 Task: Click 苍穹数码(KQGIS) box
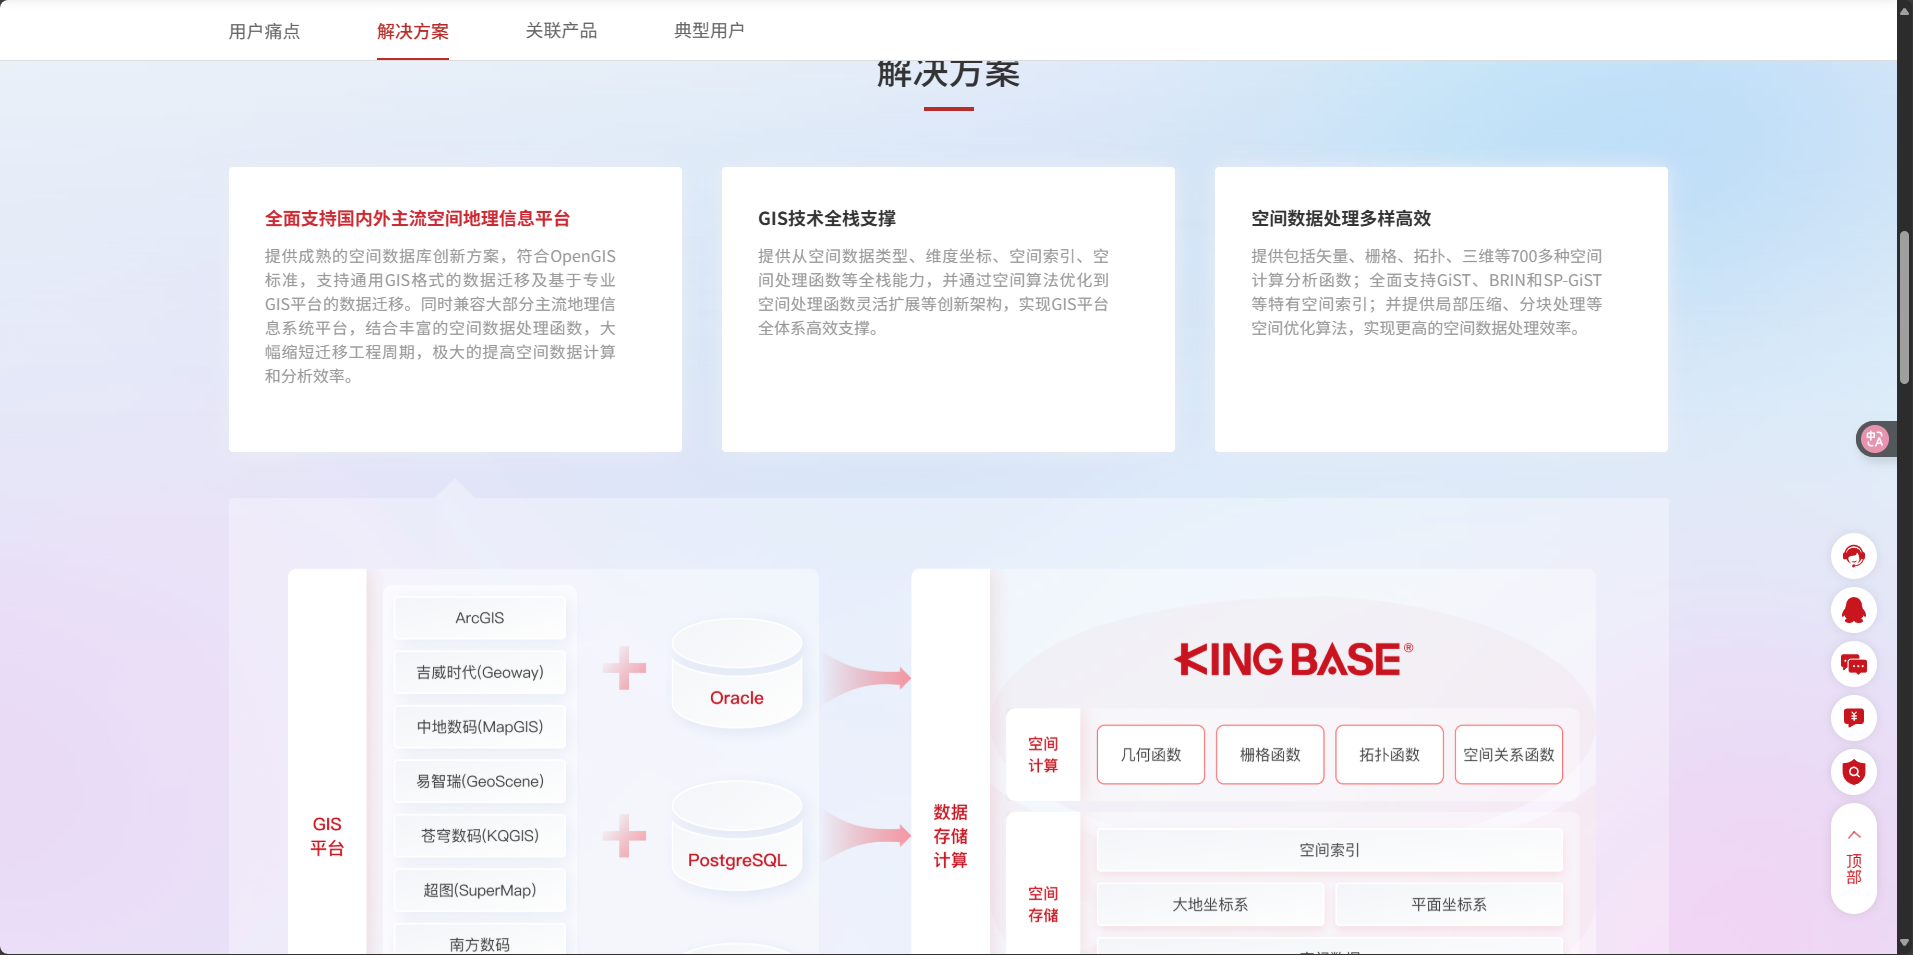coord(480,836)
